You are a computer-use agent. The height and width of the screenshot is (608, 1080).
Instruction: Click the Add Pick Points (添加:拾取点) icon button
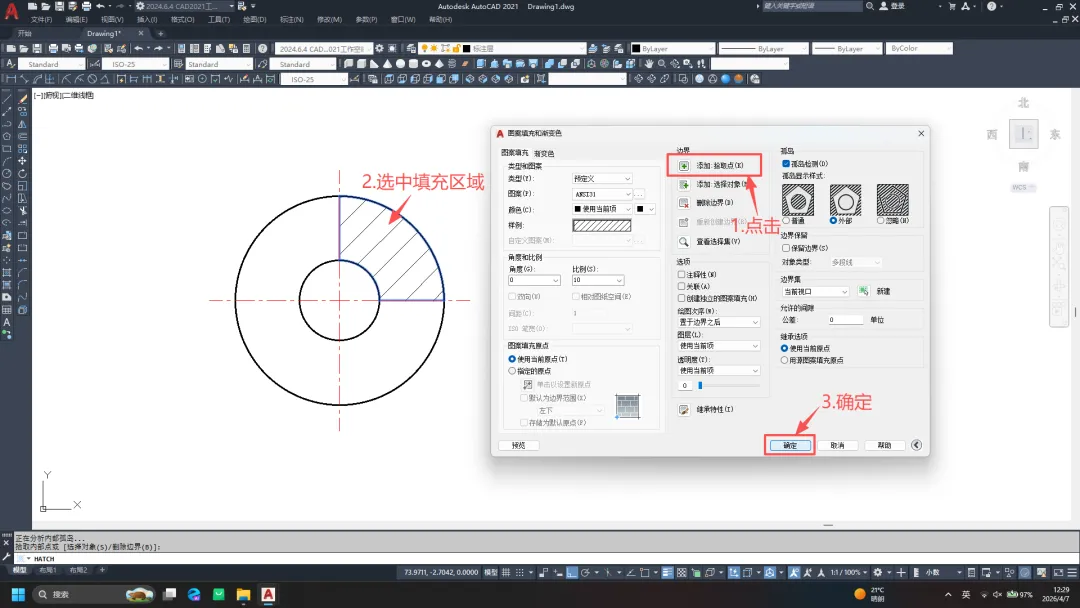pos(684,166)
